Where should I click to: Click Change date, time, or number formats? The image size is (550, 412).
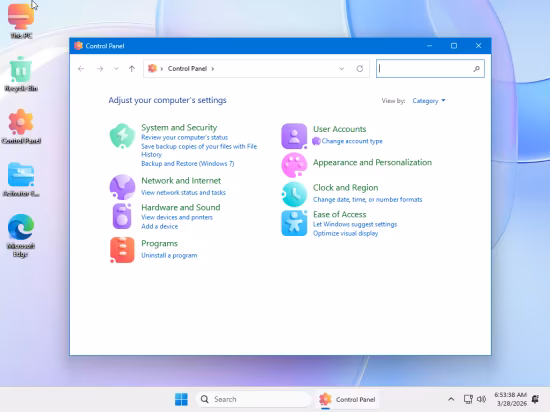367,200
